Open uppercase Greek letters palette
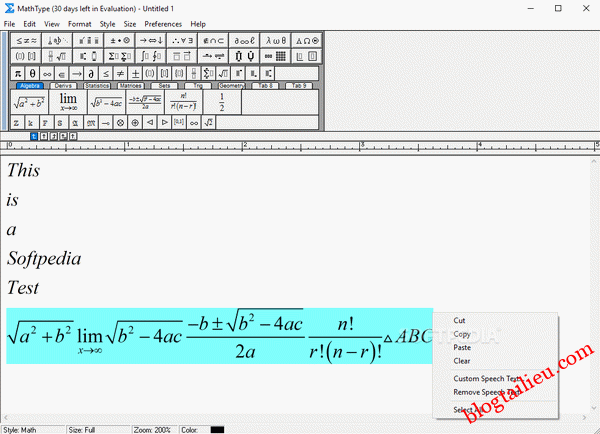Image resolution: width=600 pixels, height=434 pixels. point(307,40)
